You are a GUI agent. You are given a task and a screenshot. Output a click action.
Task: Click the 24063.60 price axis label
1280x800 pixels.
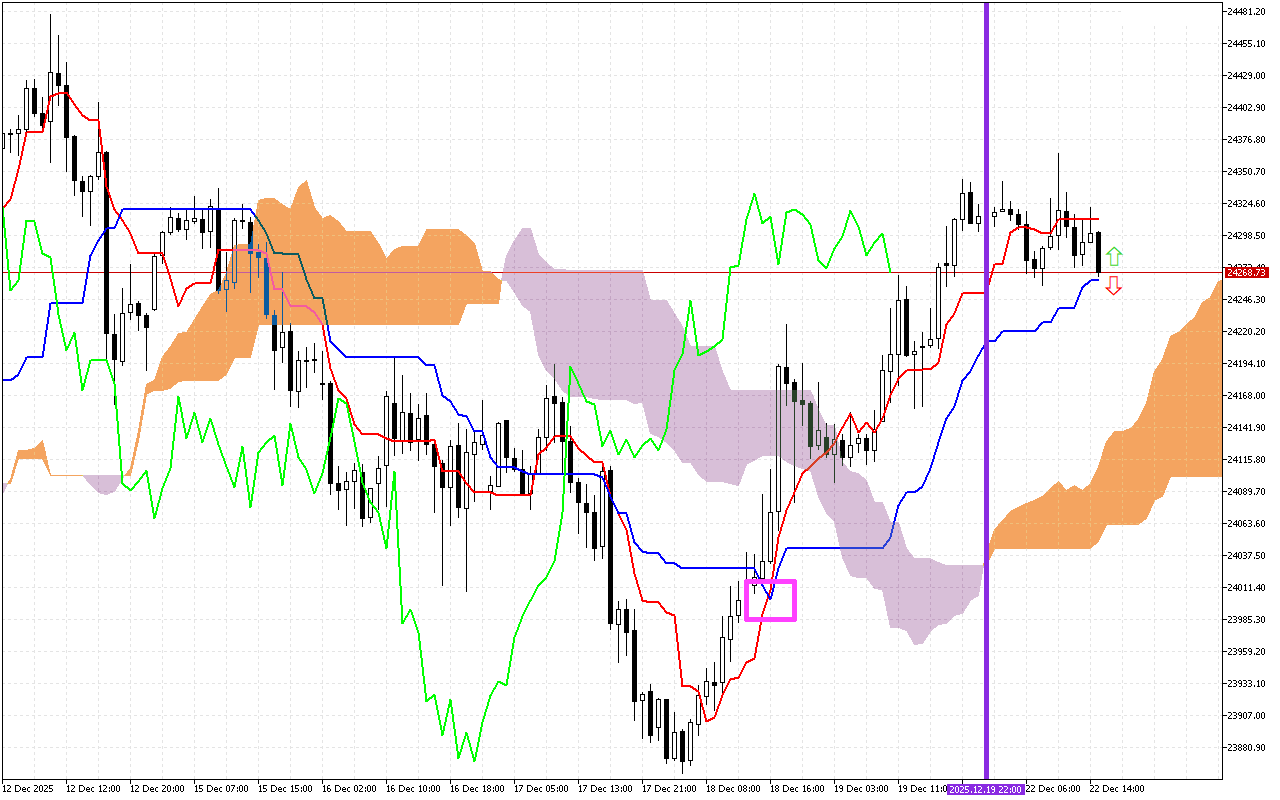[x=1247, y=523]
